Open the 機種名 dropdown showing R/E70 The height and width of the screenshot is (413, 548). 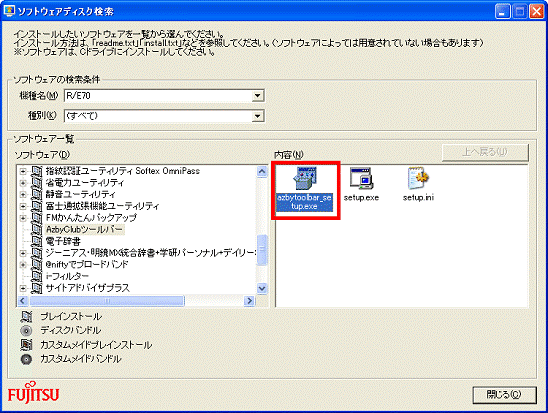point(258,95)
